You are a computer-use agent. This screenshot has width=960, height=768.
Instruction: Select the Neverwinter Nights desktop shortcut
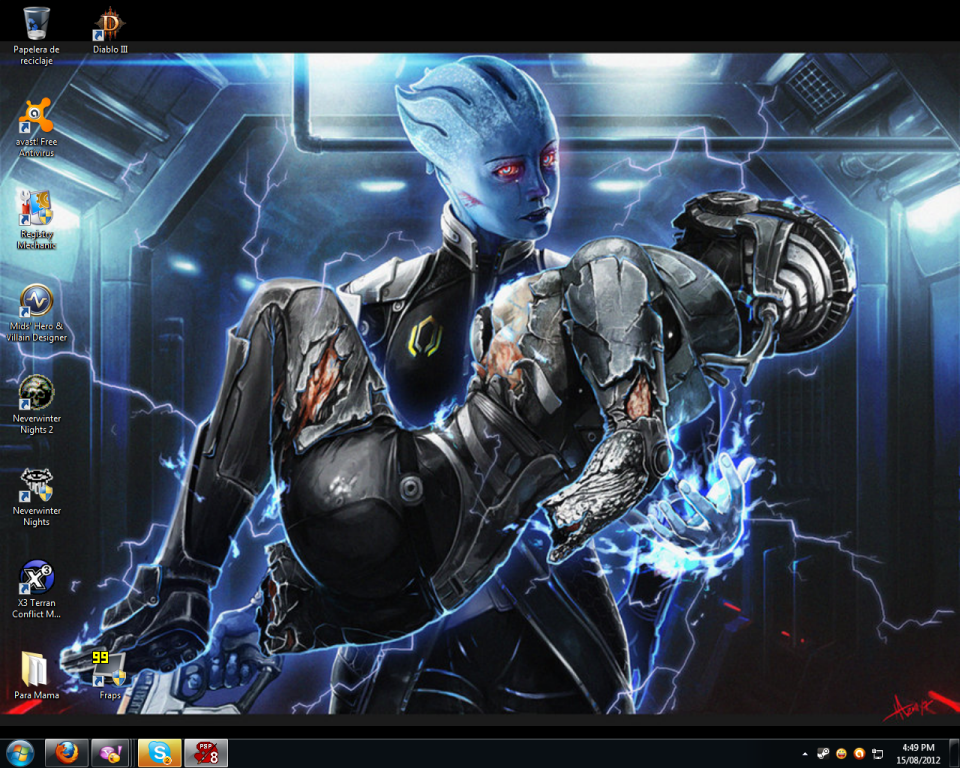[x=36, y=486]
